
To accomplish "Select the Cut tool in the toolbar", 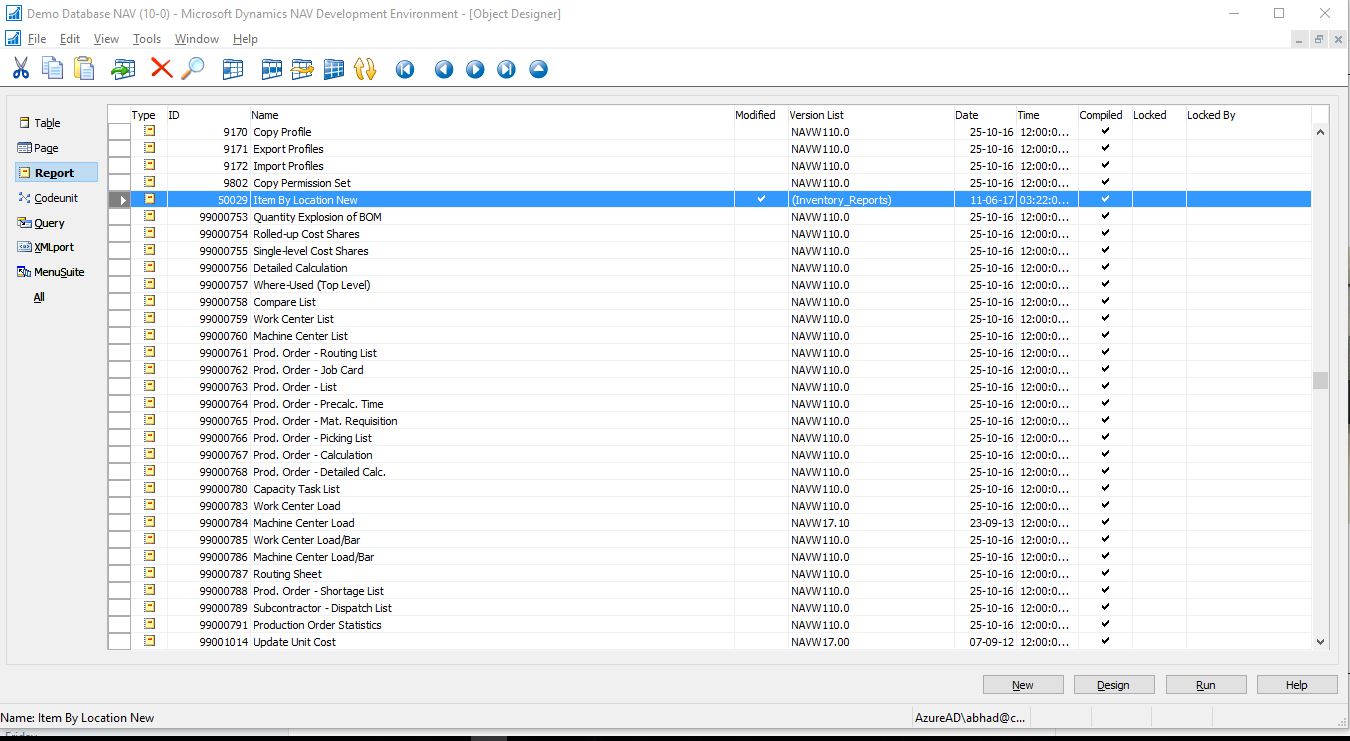I will (20, 68).
